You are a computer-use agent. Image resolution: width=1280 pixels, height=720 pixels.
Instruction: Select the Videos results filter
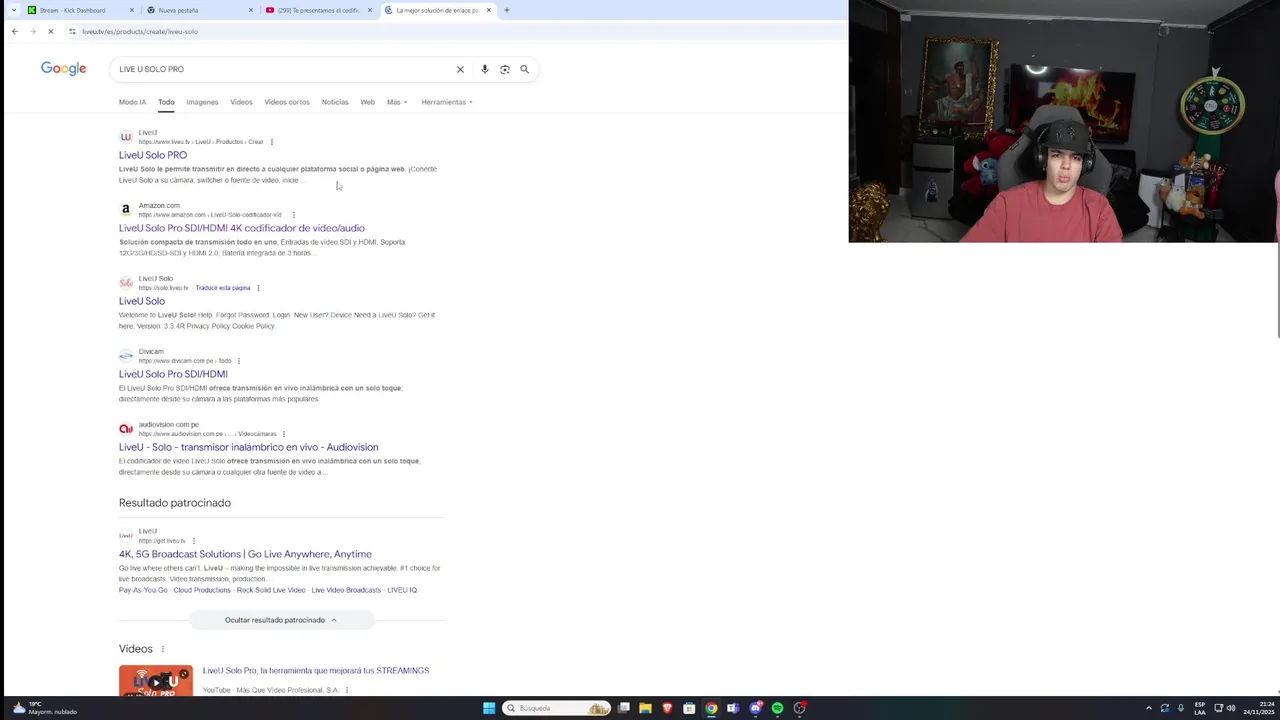(241, 102)
